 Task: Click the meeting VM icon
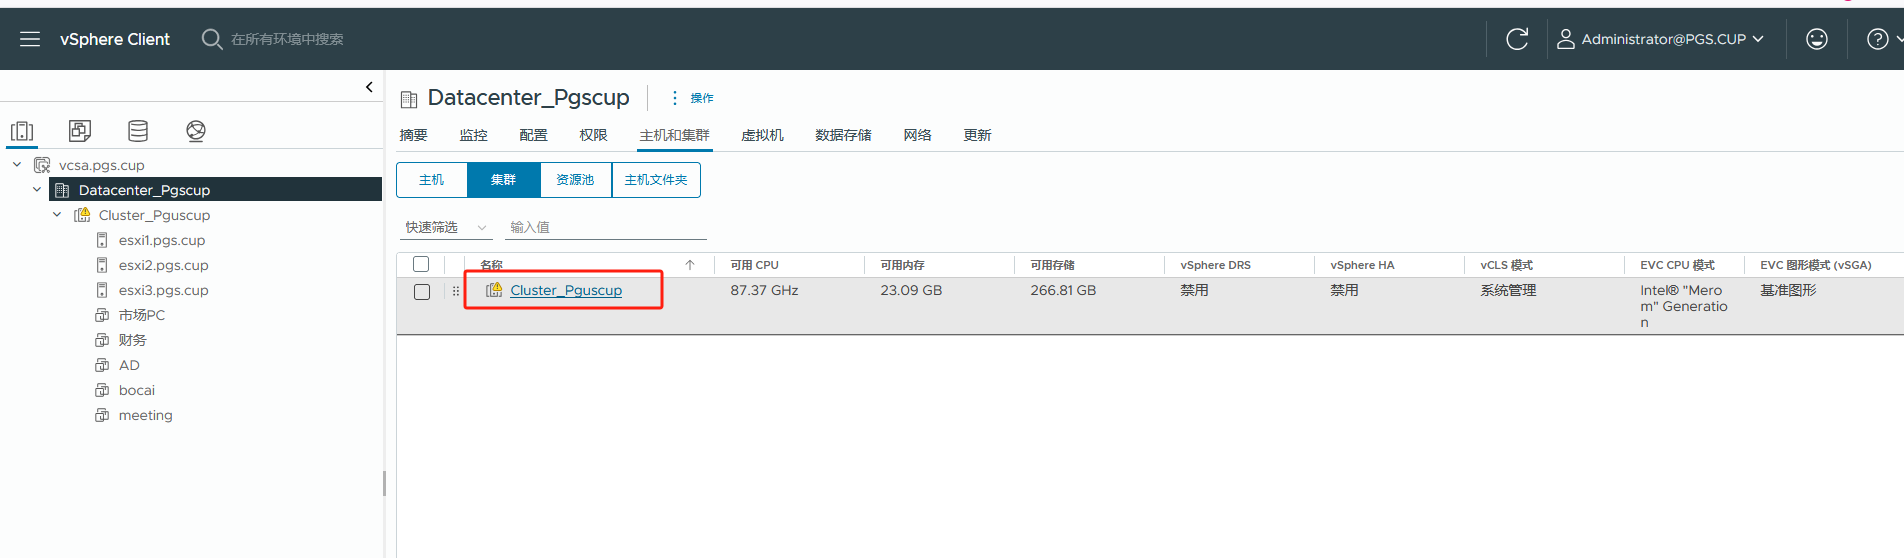tap(102, 415)
